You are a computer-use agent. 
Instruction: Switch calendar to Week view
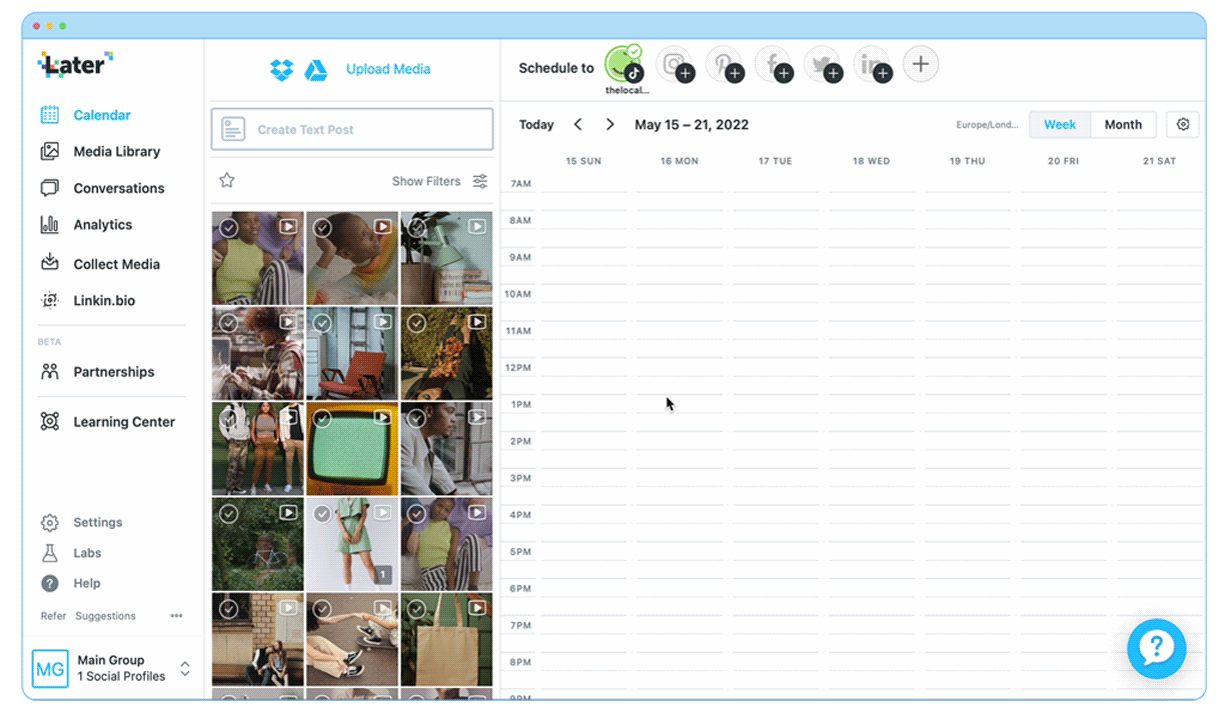[1060, 124]
